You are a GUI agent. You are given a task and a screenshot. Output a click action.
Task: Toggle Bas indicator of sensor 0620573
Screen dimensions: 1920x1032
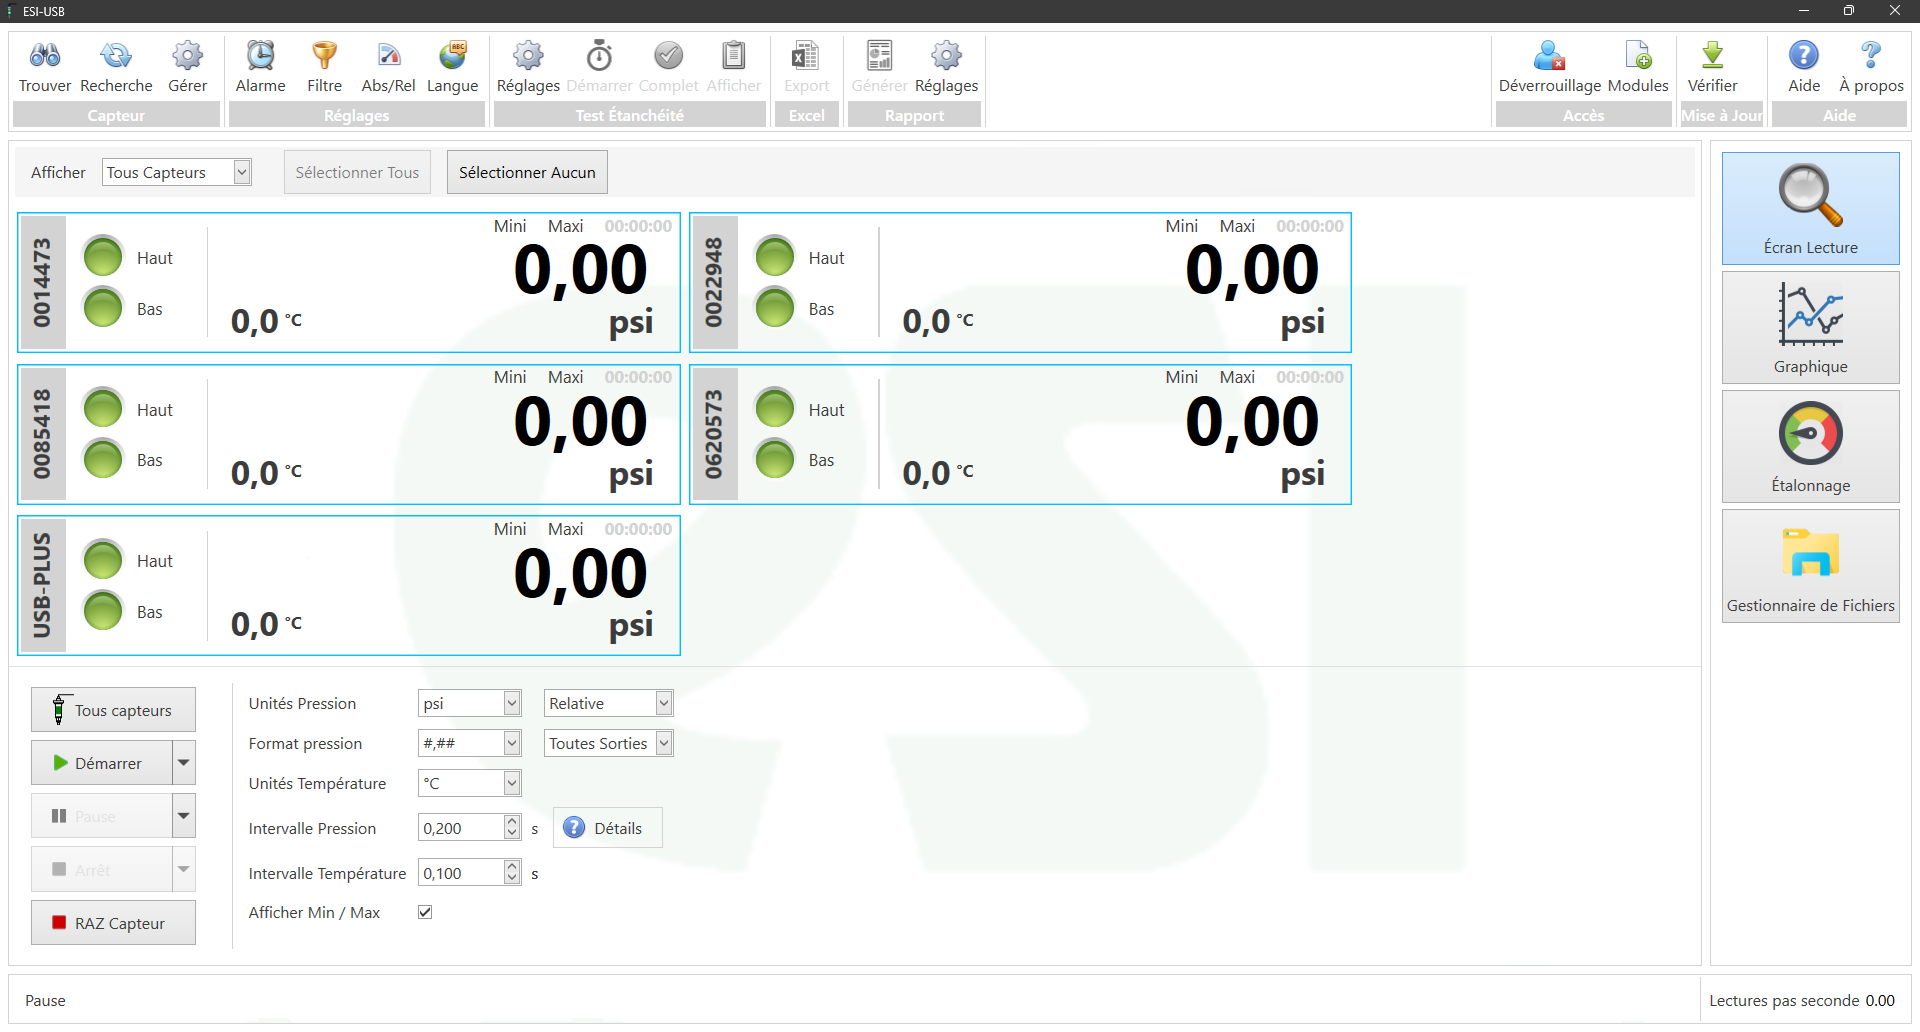tap(775, 460)
